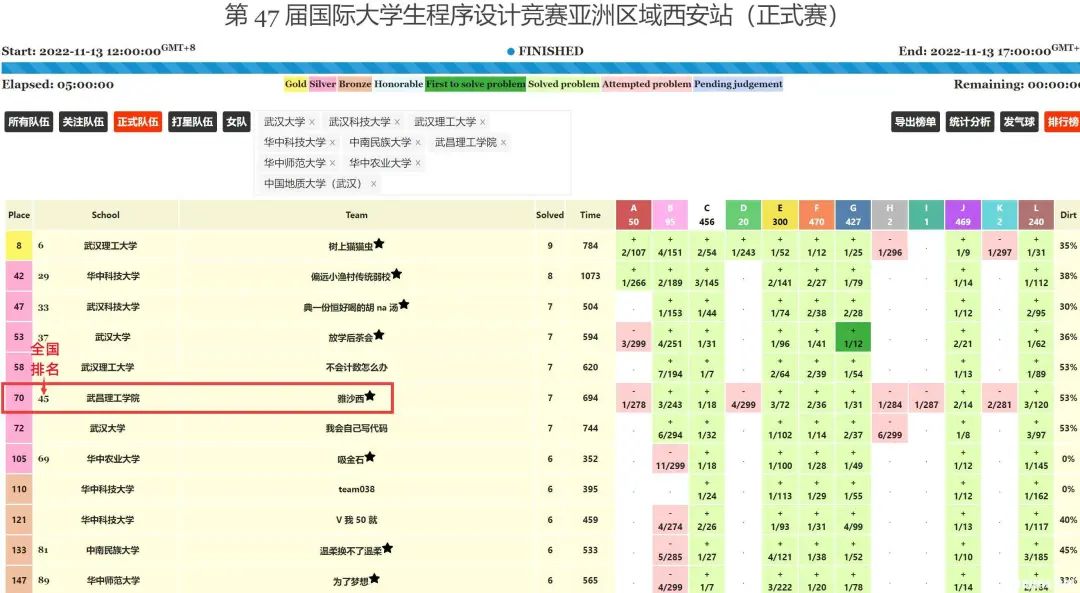1080x593 pixels.
Task: Click the star beside team 树上猫猫虫
Action: [x=379, y=243]
